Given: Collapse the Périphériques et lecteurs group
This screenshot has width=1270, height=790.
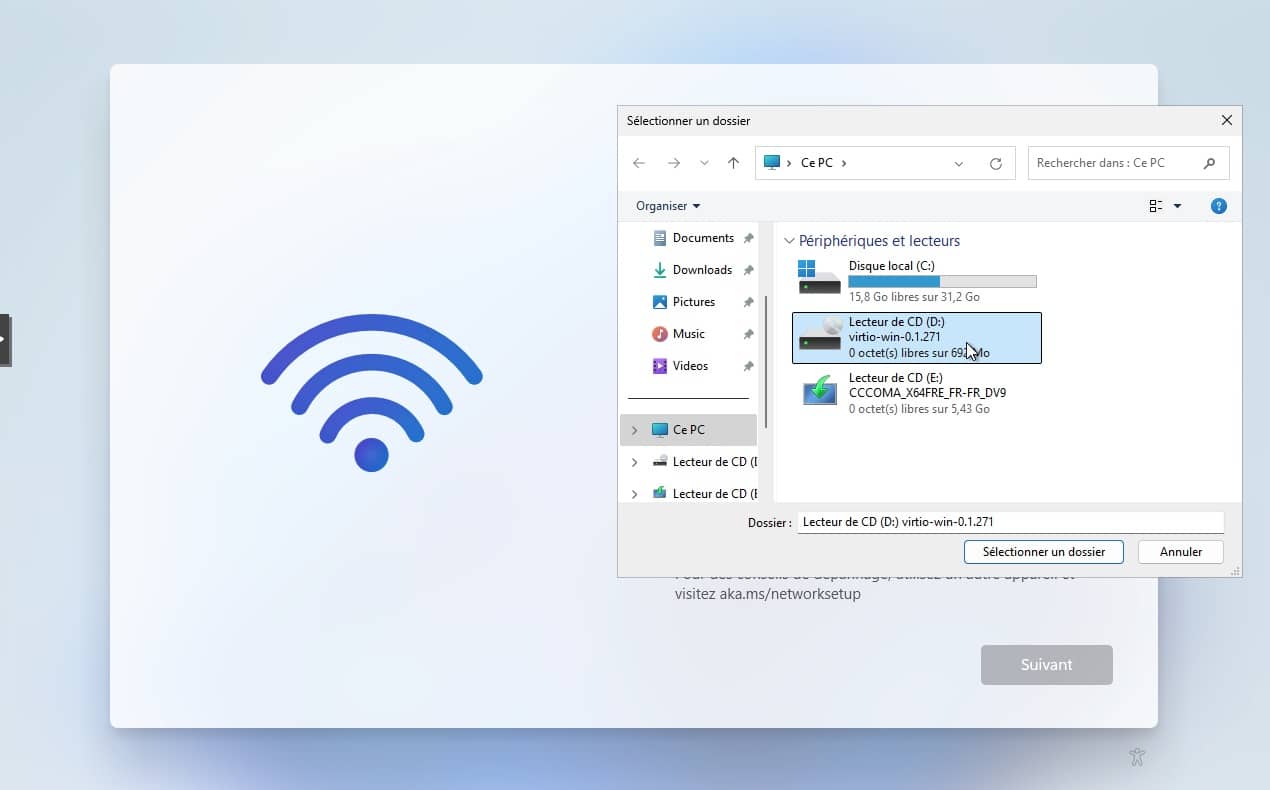Looking at the screenshot, I should coord(789,241).
